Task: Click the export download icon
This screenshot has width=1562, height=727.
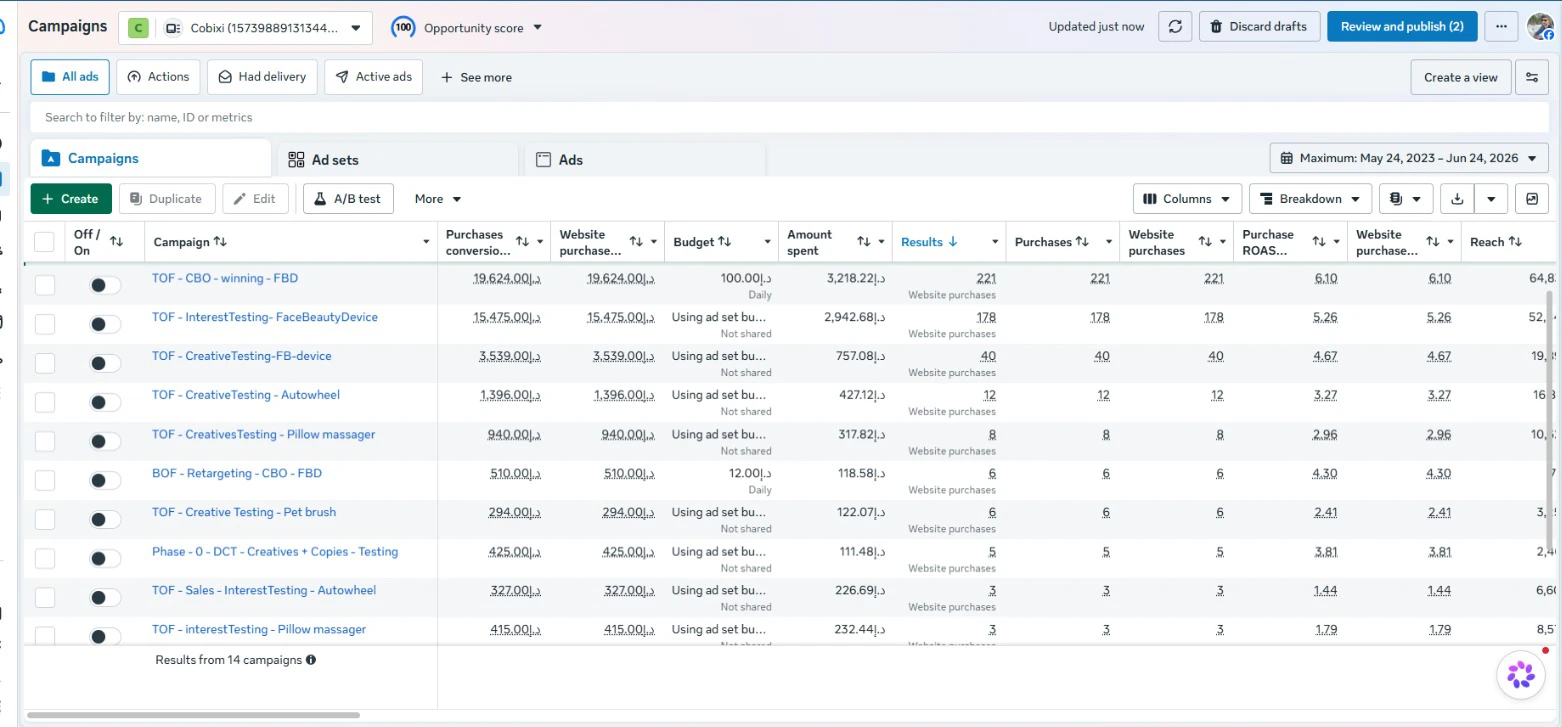Action: (x=1457, y=199)
